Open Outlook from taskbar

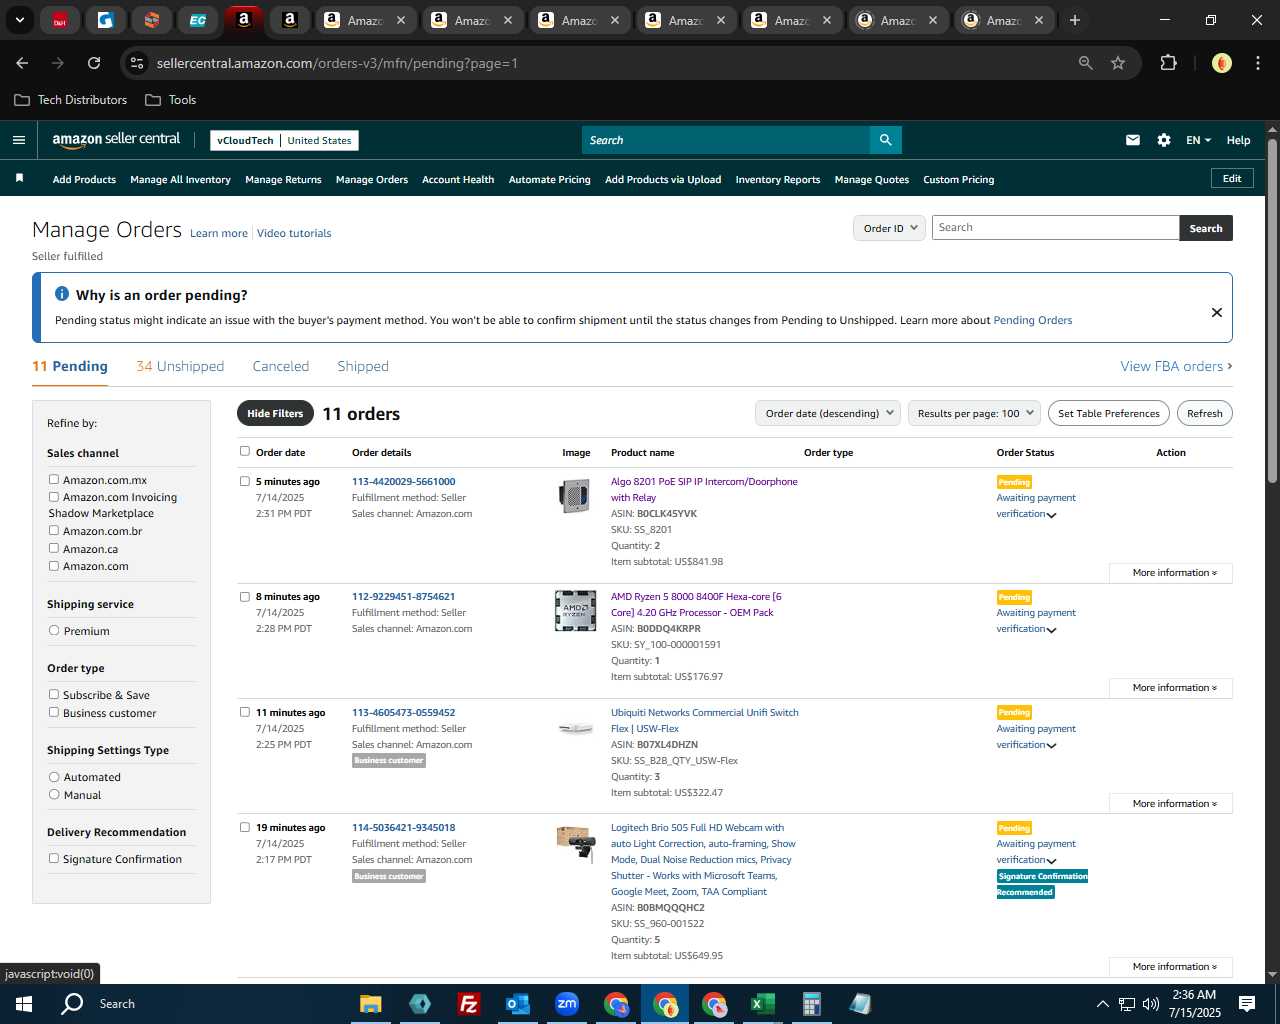[x=517, y=1004]
